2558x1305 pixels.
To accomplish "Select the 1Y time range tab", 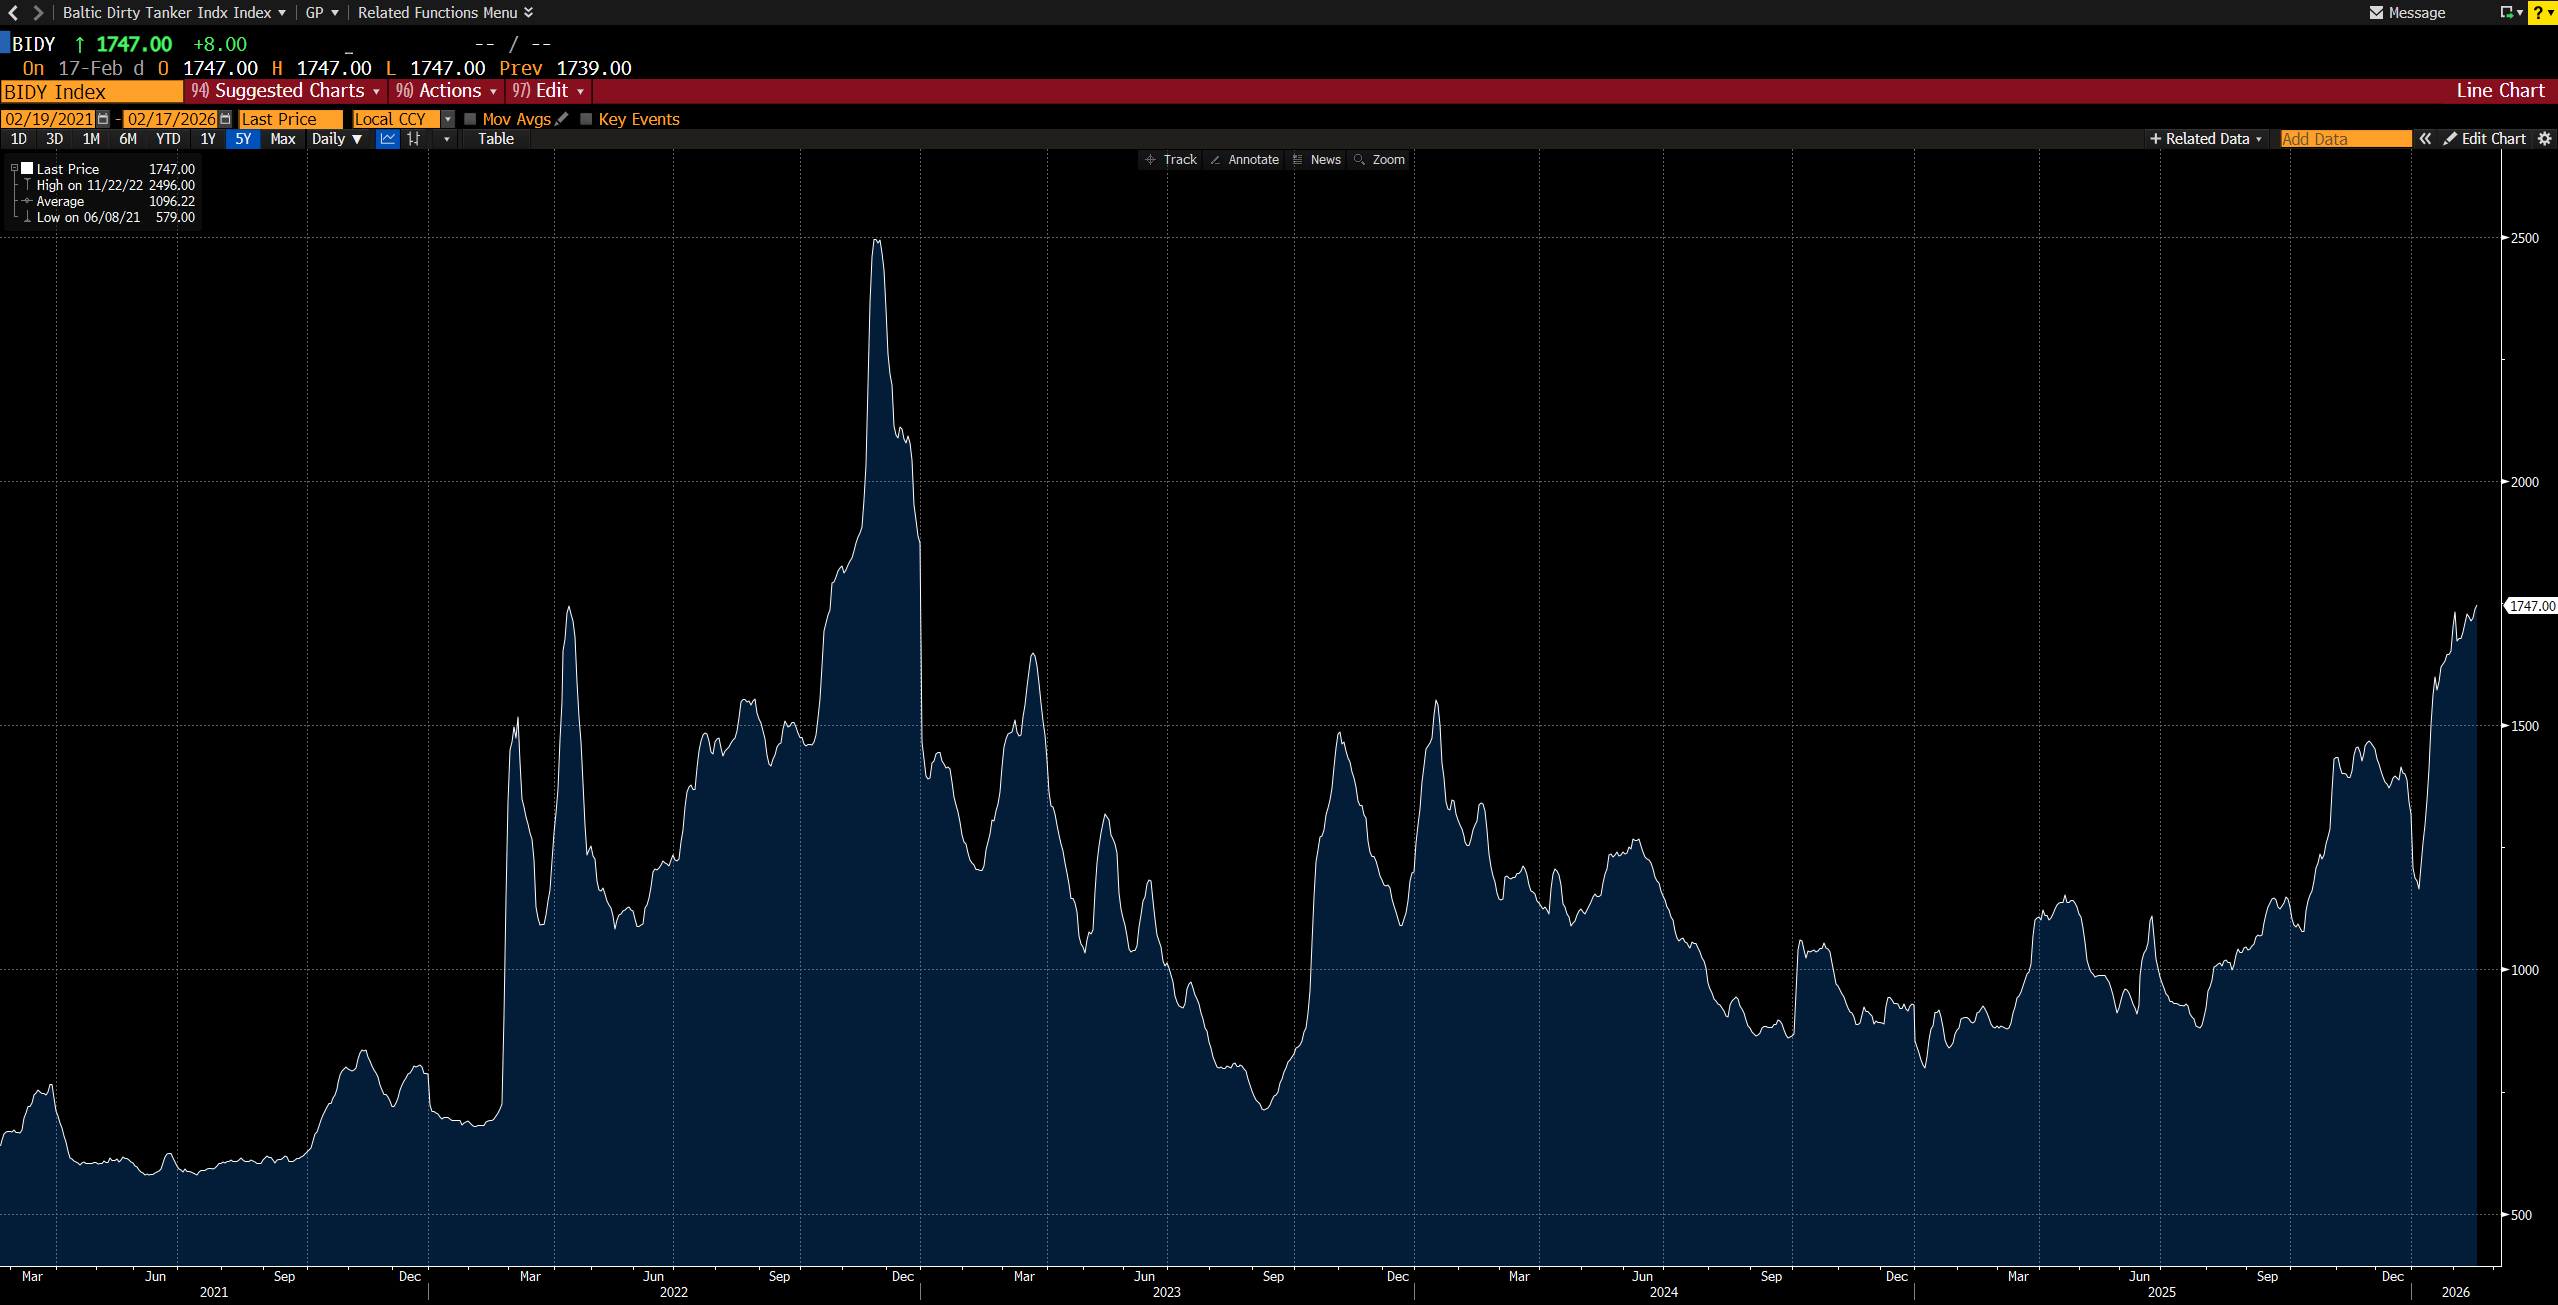I will pos(208,139).
